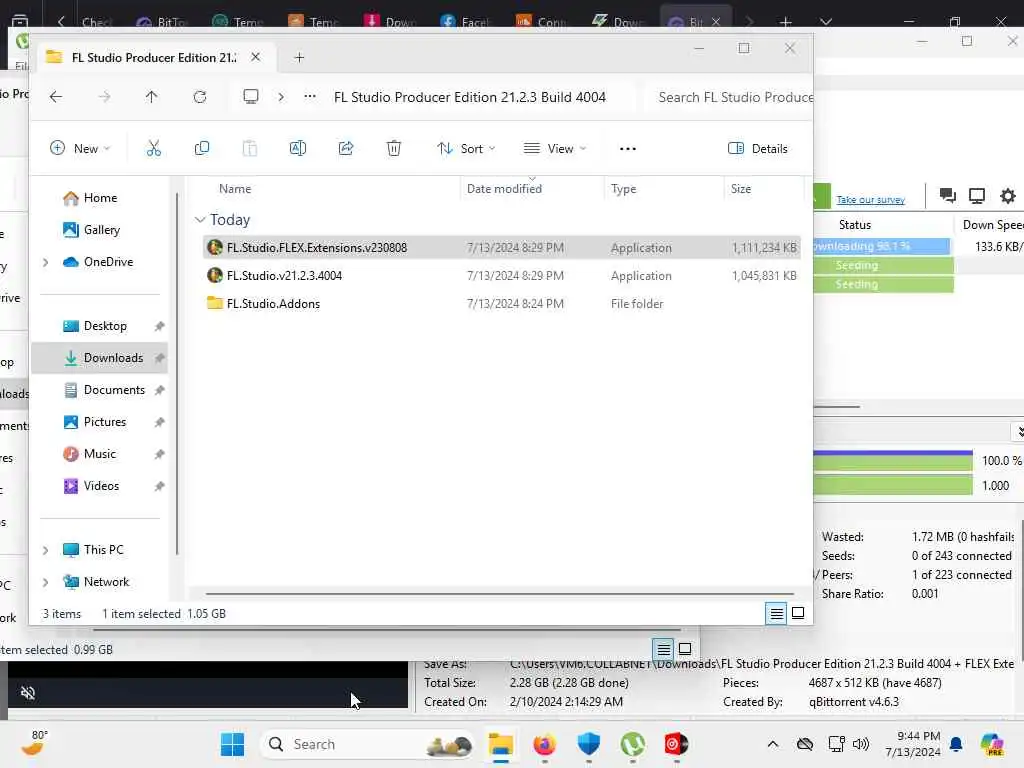
Task: Expand OneDrive in the navigation pane
Action: click(x=45, y=263)
